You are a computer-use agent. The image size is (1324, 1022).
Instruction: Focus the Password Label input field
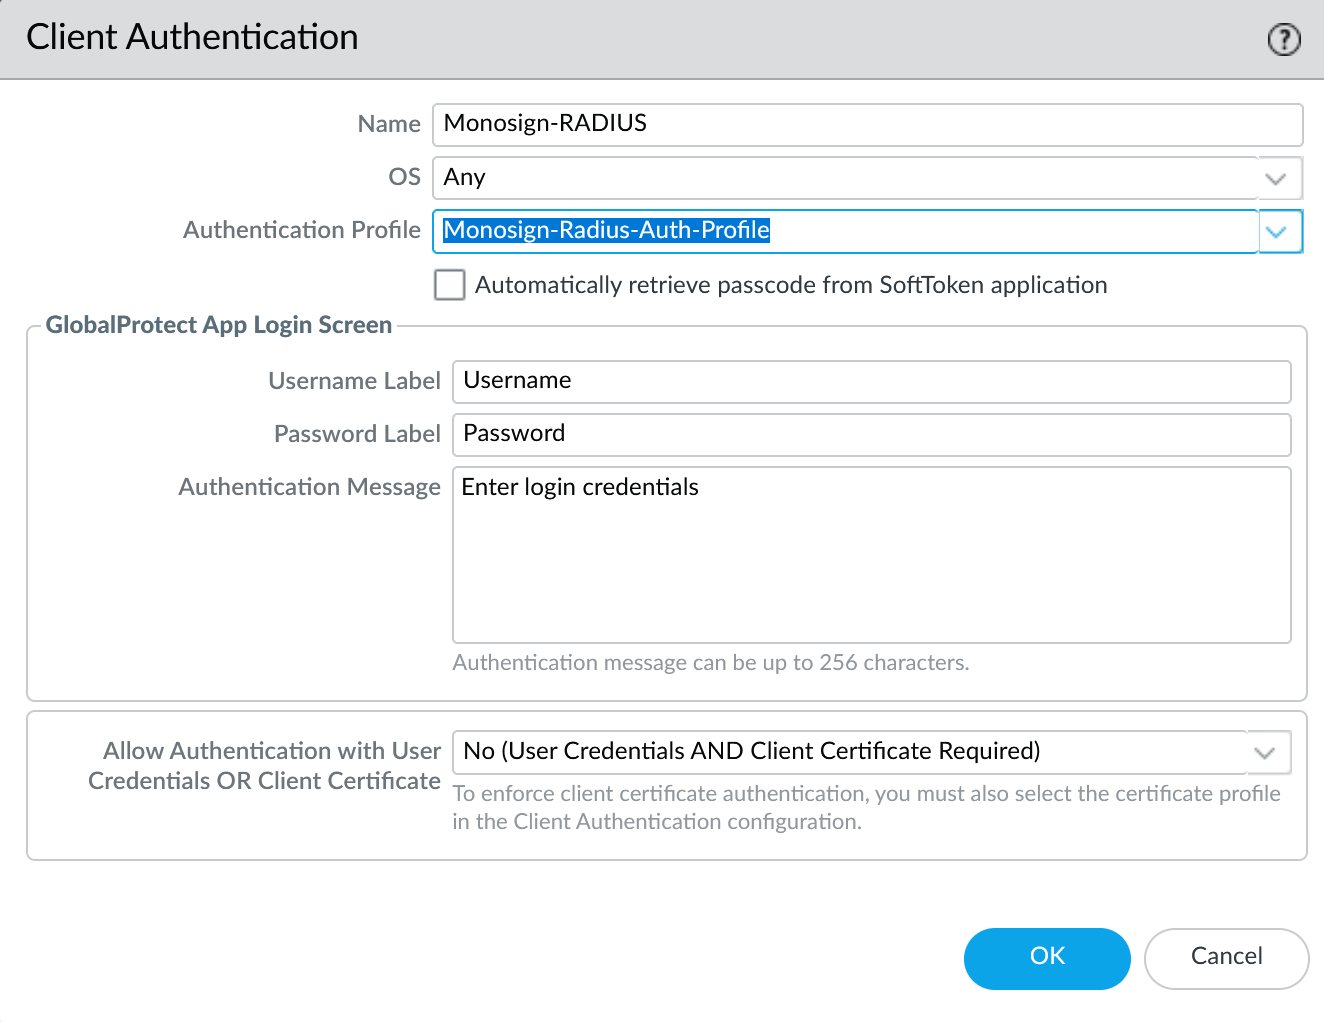click(870, 434)
